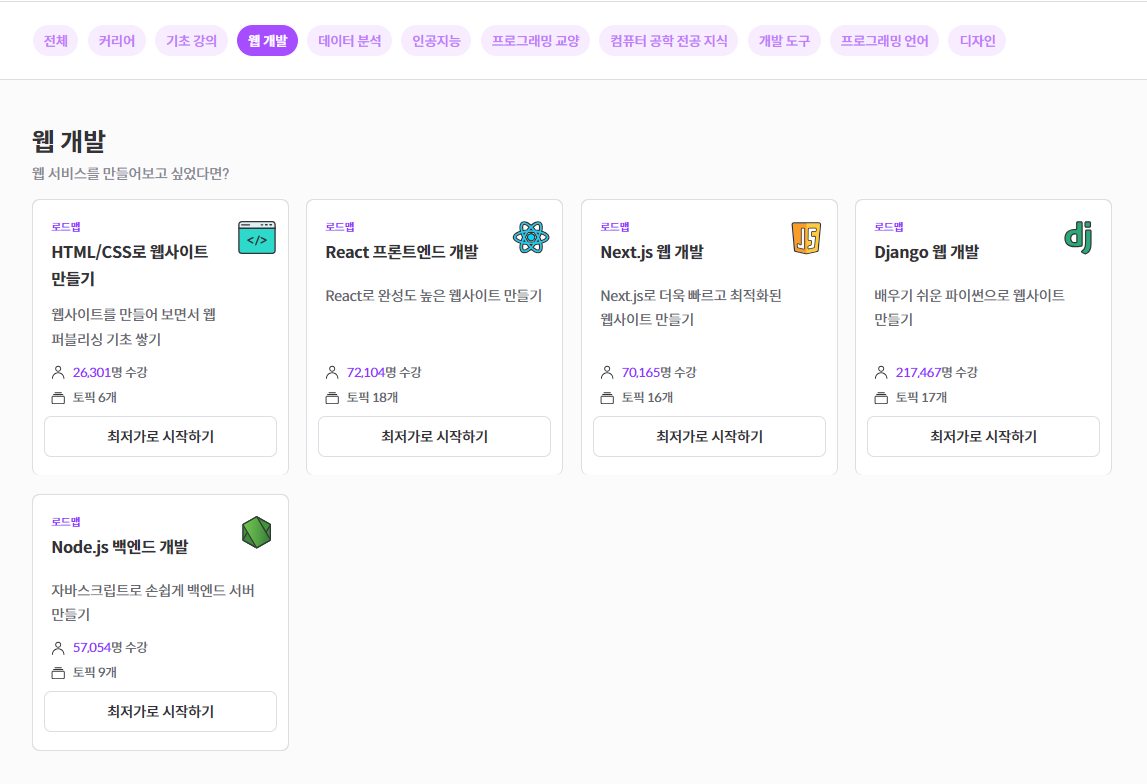Screen dimensions: 1147x784
Task: Switch to the 디자인 category
Action: pos(977,41)
